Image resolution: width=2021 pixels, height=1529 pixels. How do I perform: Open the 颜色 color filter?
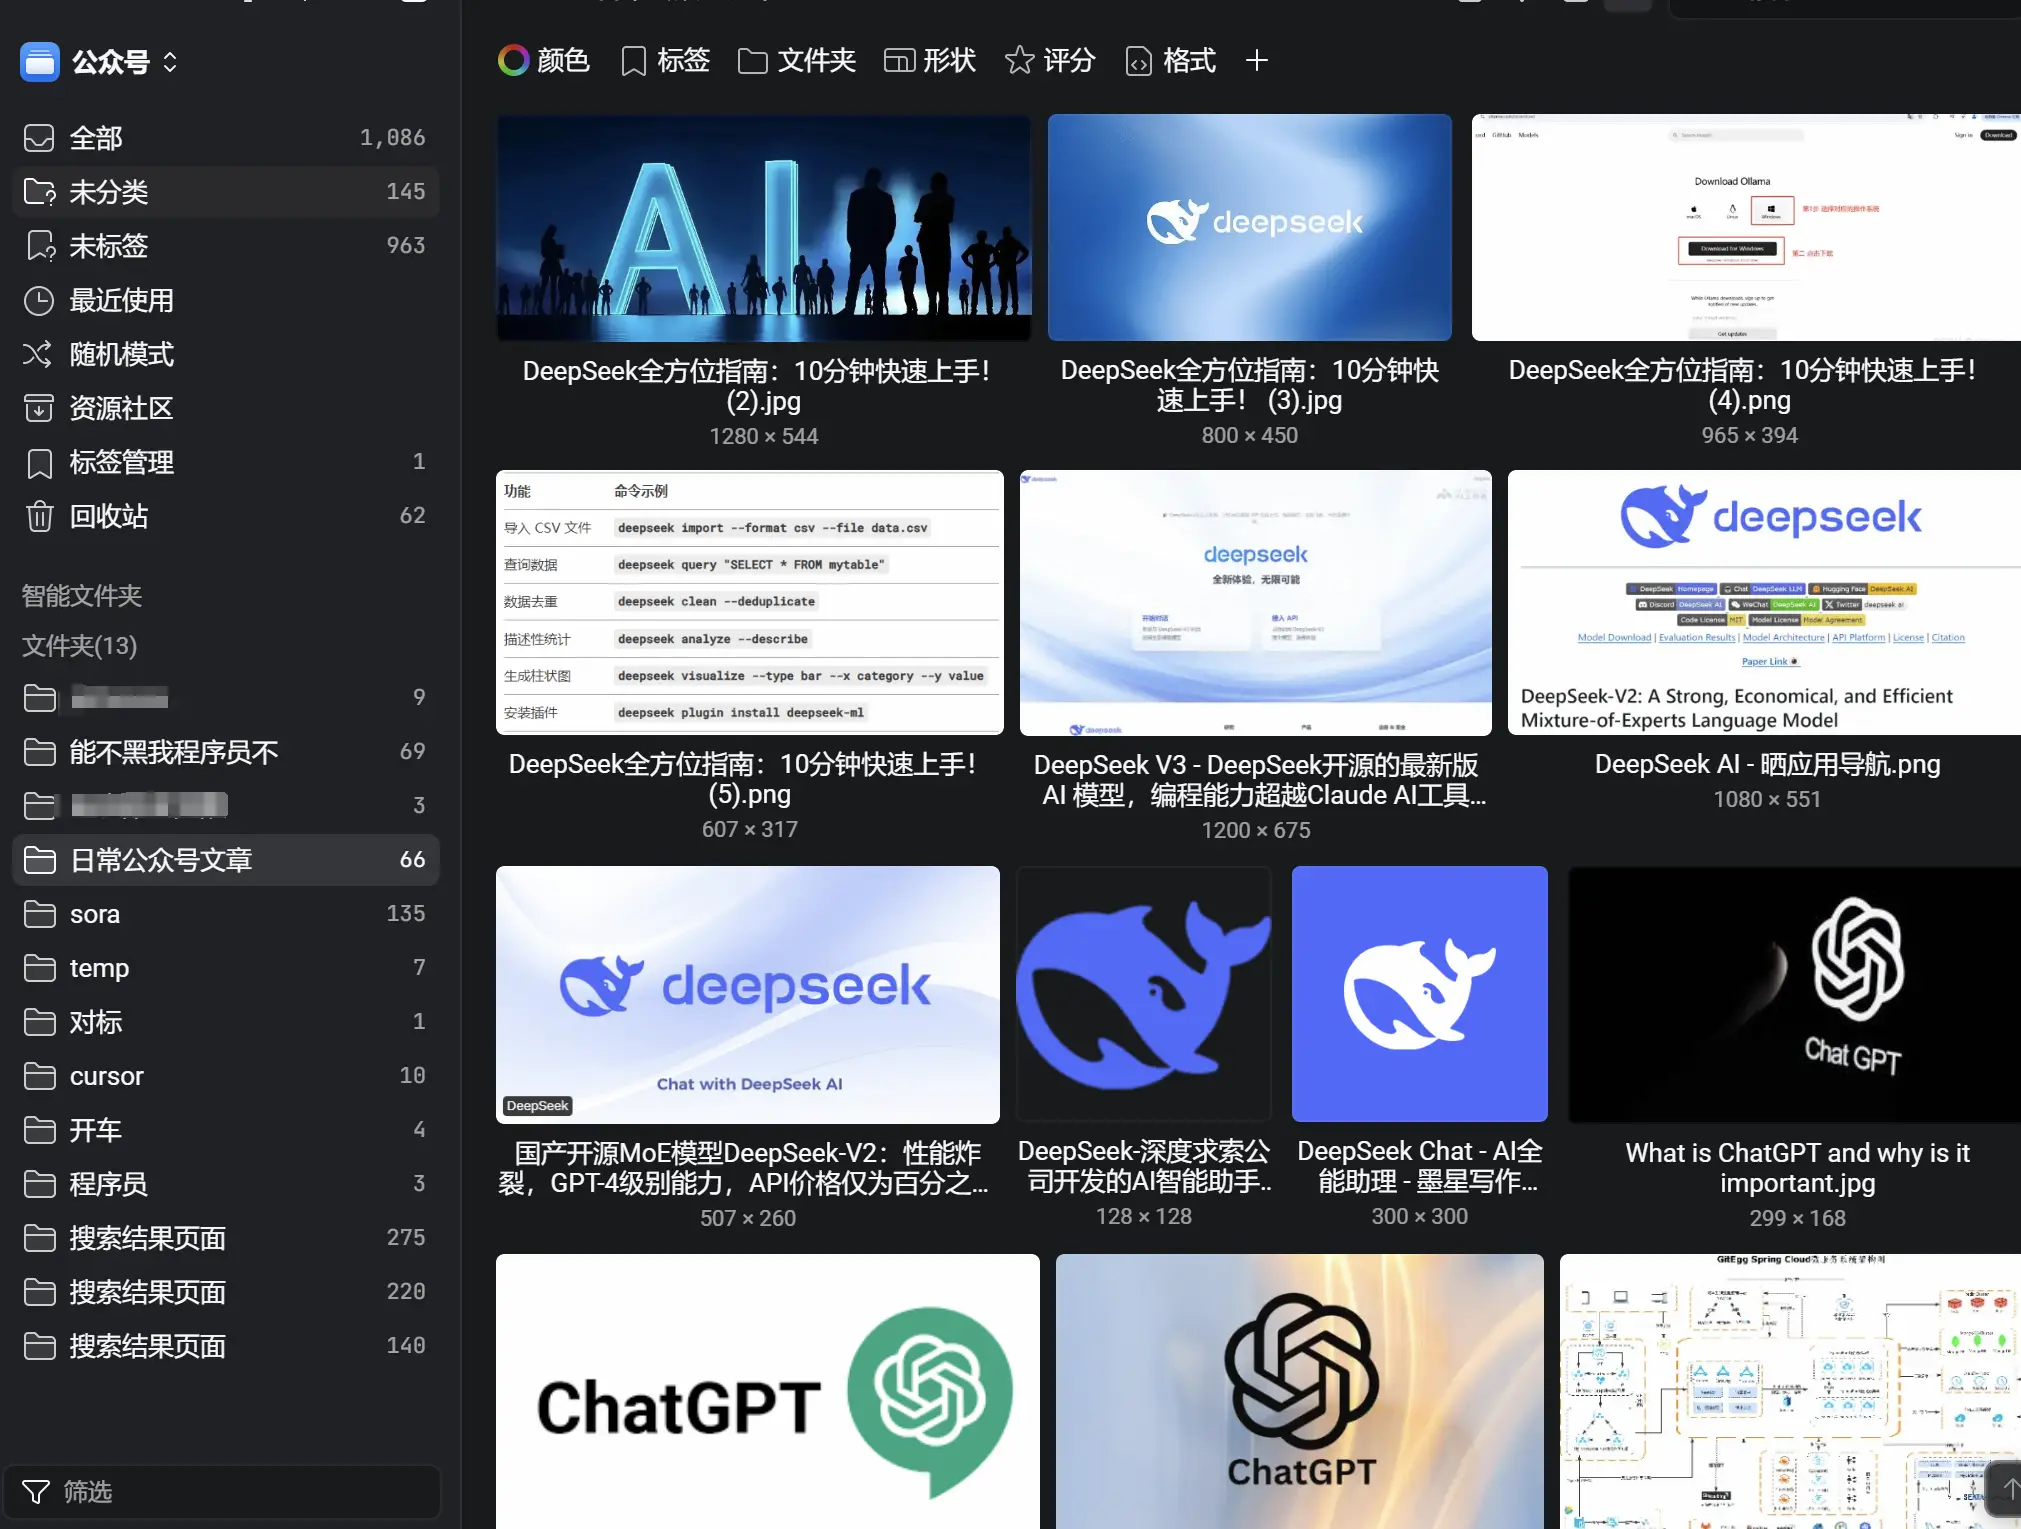pyautogui.click(x=544, y=61)
